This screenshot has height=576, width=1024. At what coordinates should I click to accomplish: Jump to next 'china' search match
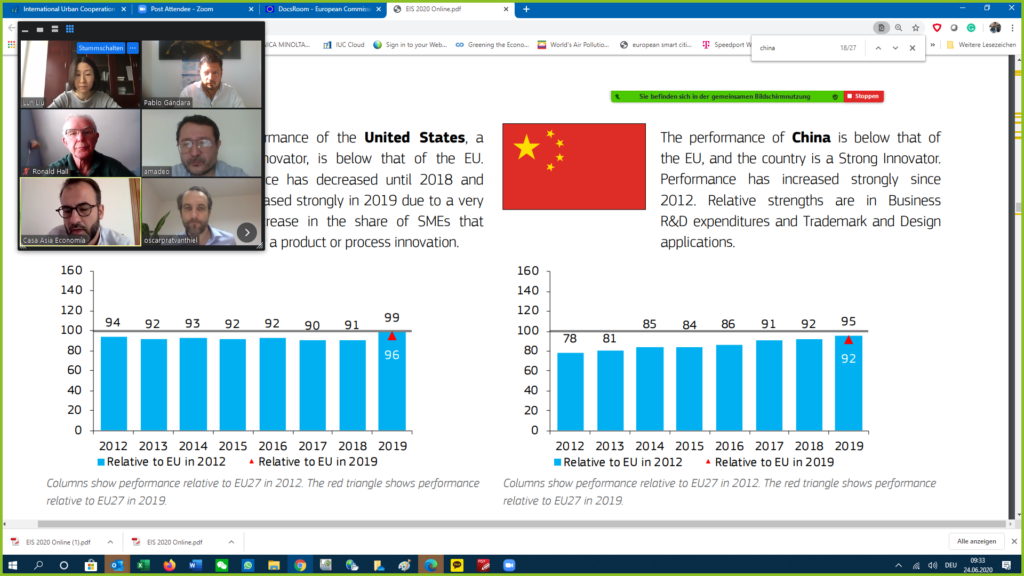click(895, 48)
